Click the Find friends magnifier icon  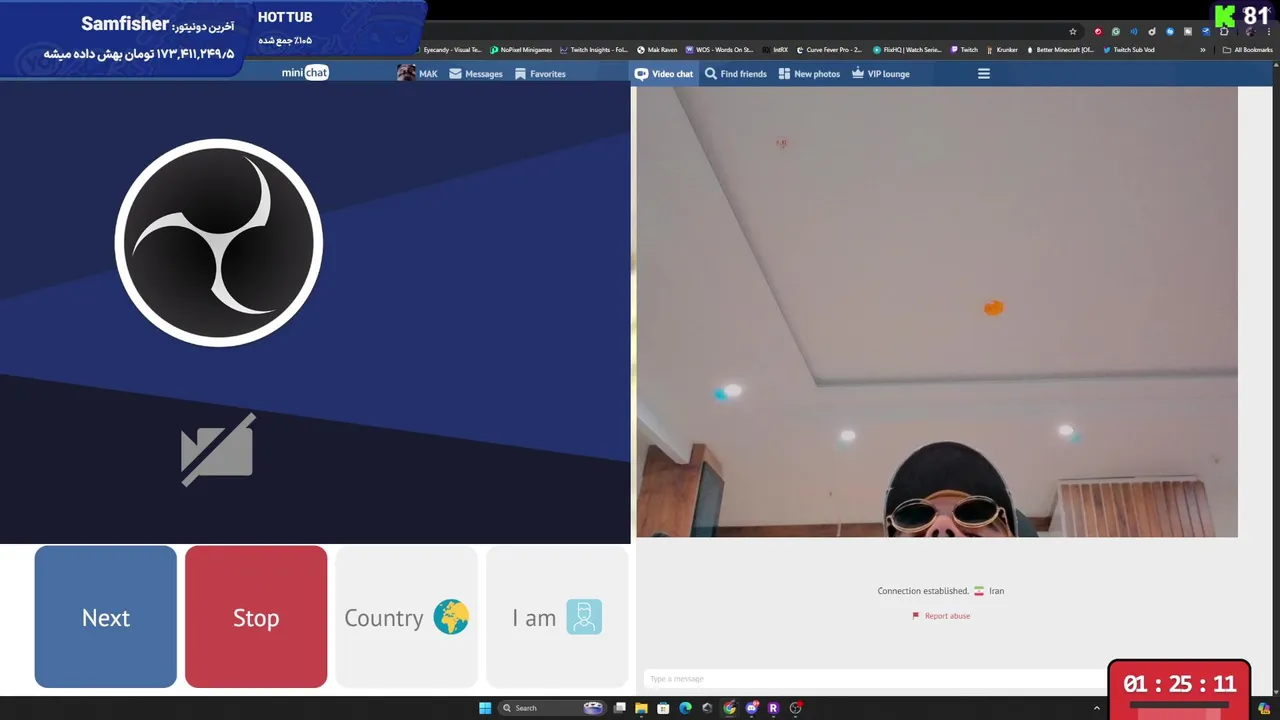click(710, 74)
